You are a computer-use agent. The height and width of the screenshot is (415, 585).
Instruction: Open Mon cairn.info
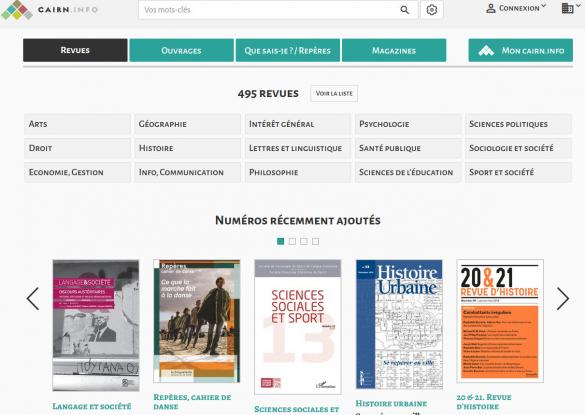click(520, 50)
